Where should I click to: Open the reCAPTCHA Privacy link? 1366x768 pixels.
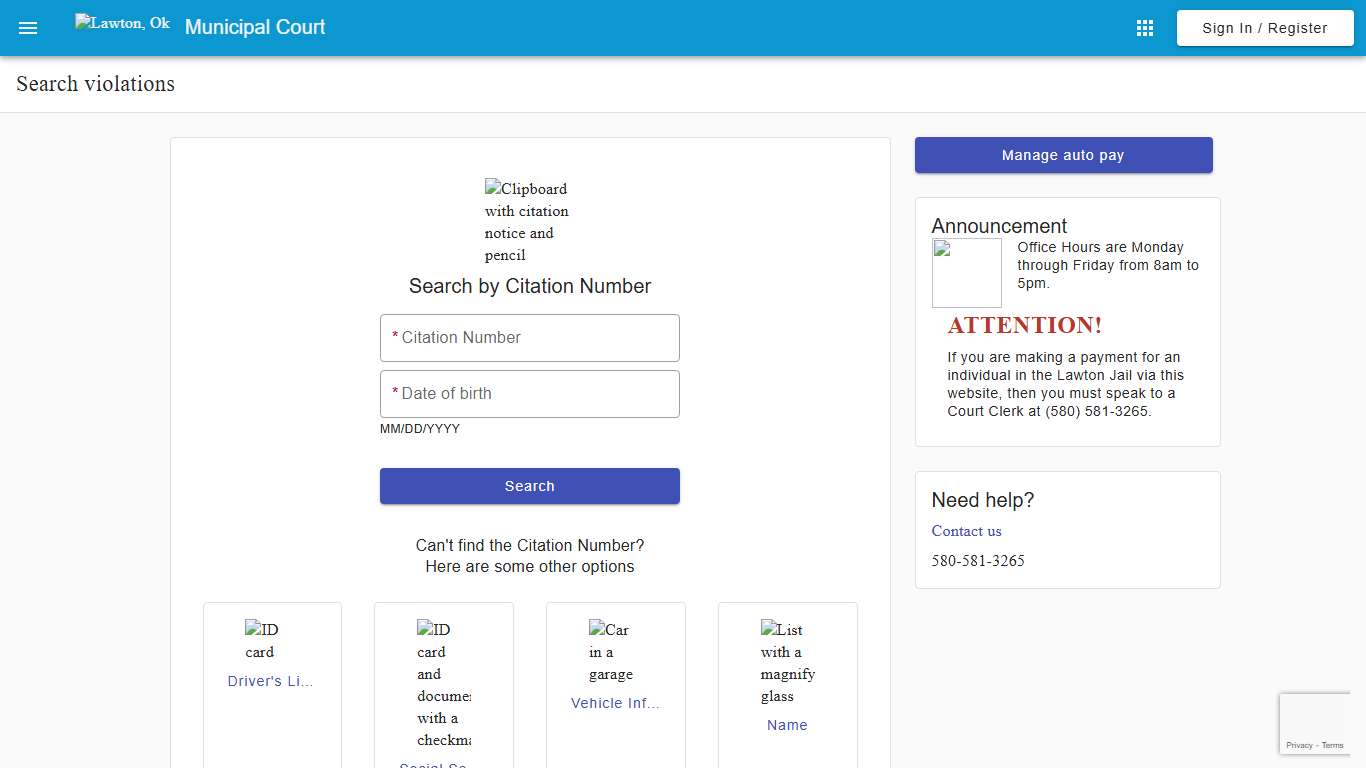(1299, 745)
